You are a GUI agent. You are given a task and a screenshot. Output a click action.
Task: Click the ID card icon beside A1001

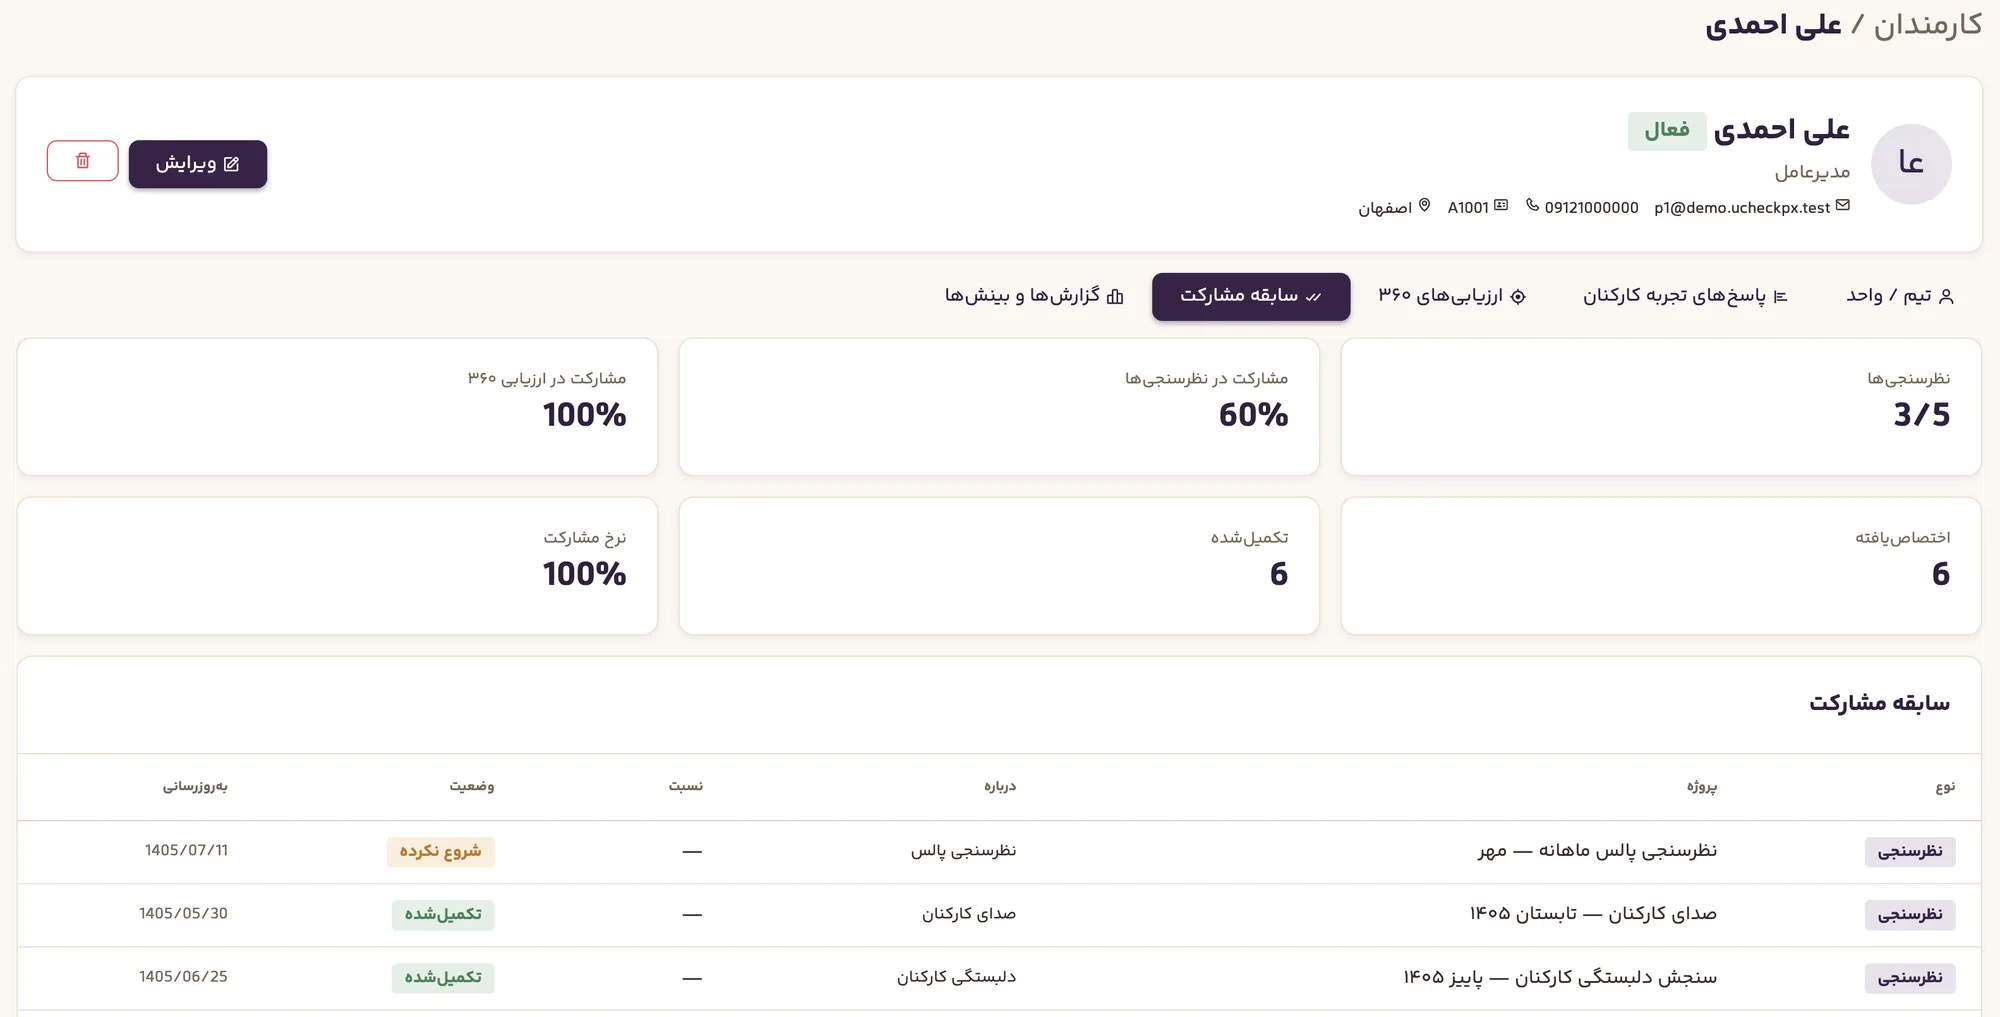[x=1501, y=205]
